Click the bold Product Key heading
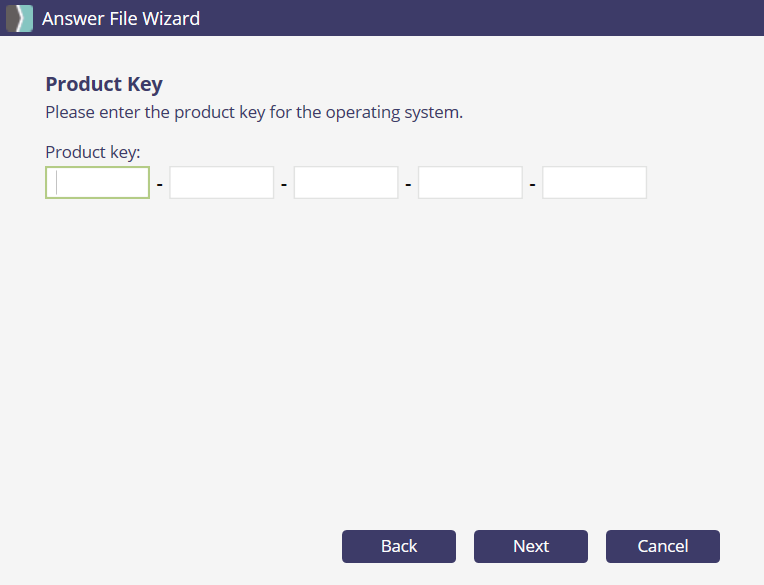 coord(104,84)
